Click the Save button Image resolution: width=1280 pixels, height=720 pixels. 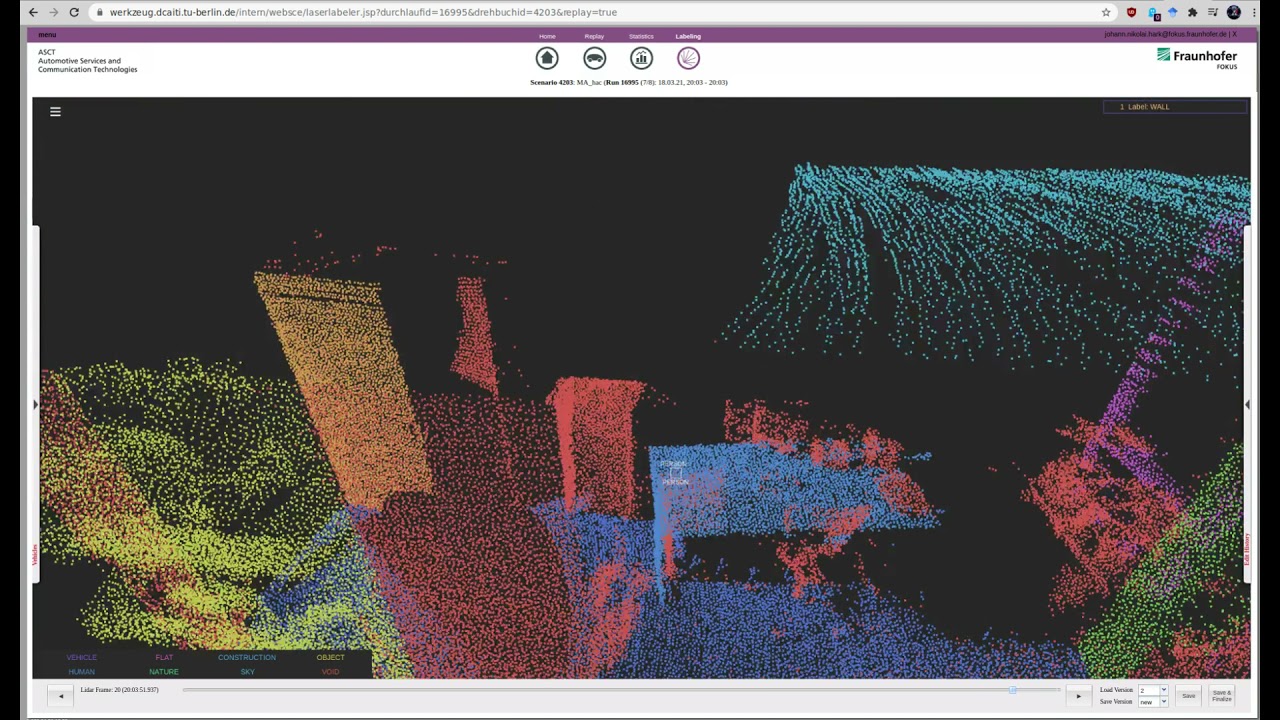pos(1188,696)
